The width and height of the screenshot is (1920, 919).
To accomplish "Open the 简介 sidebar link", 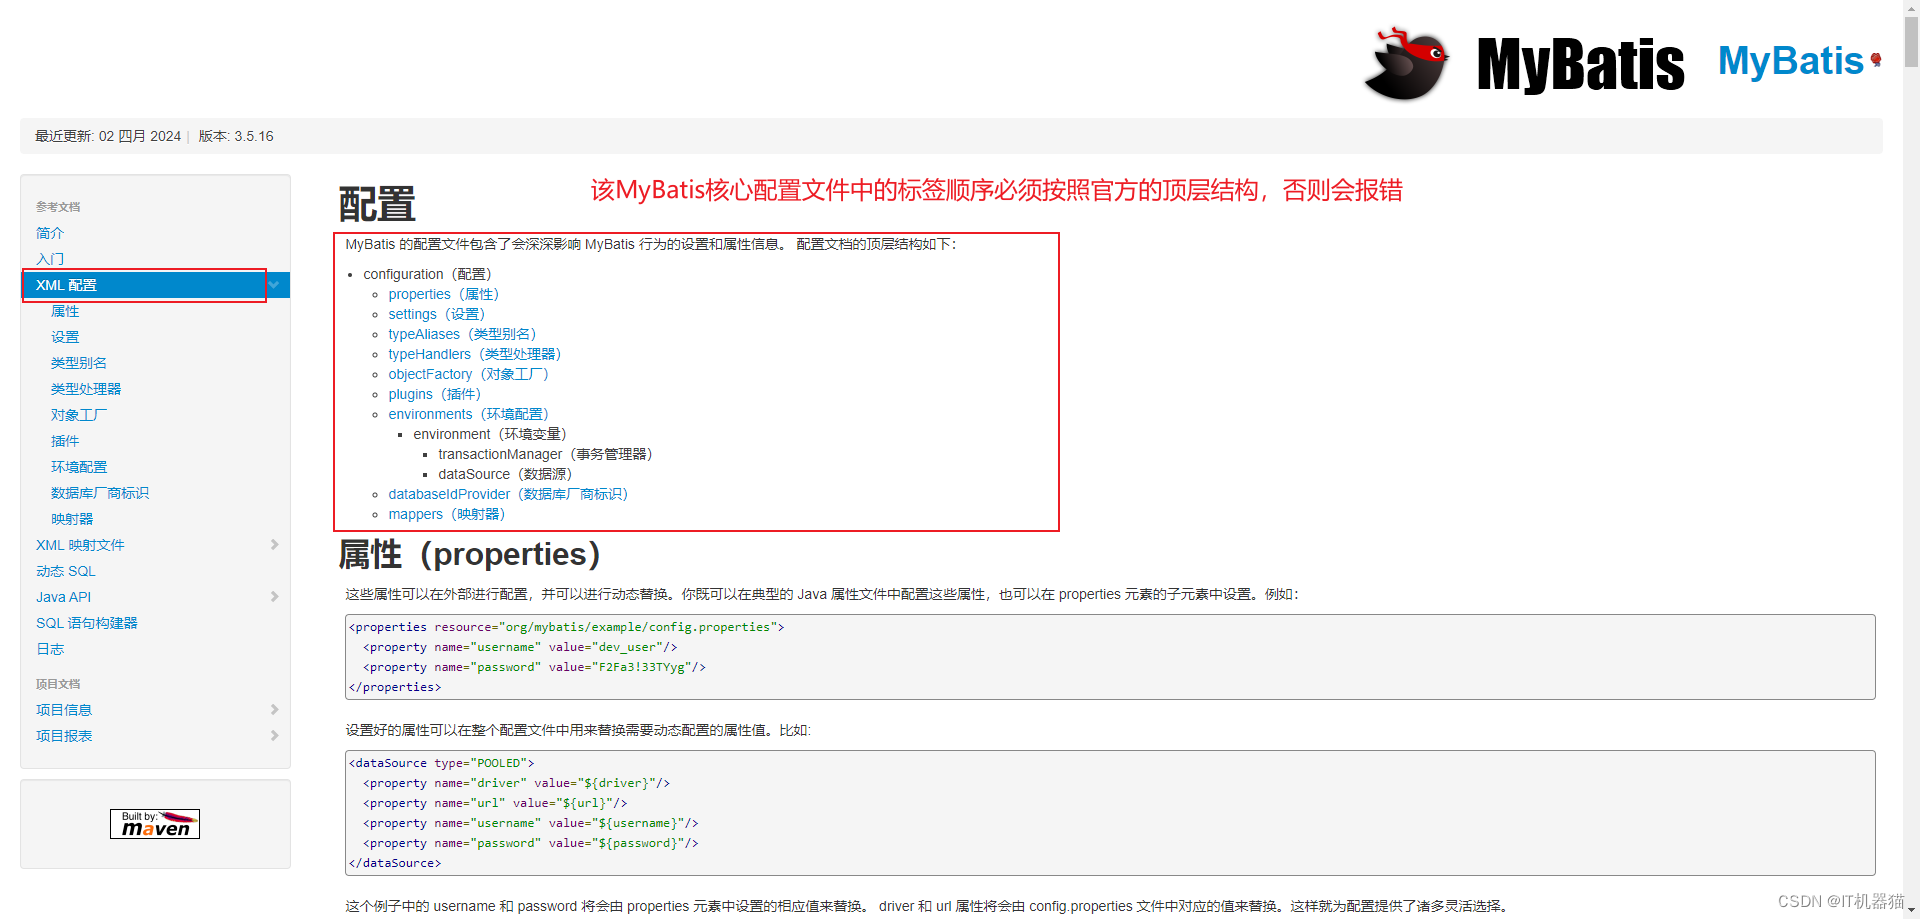I will click(x=50, y=233).
